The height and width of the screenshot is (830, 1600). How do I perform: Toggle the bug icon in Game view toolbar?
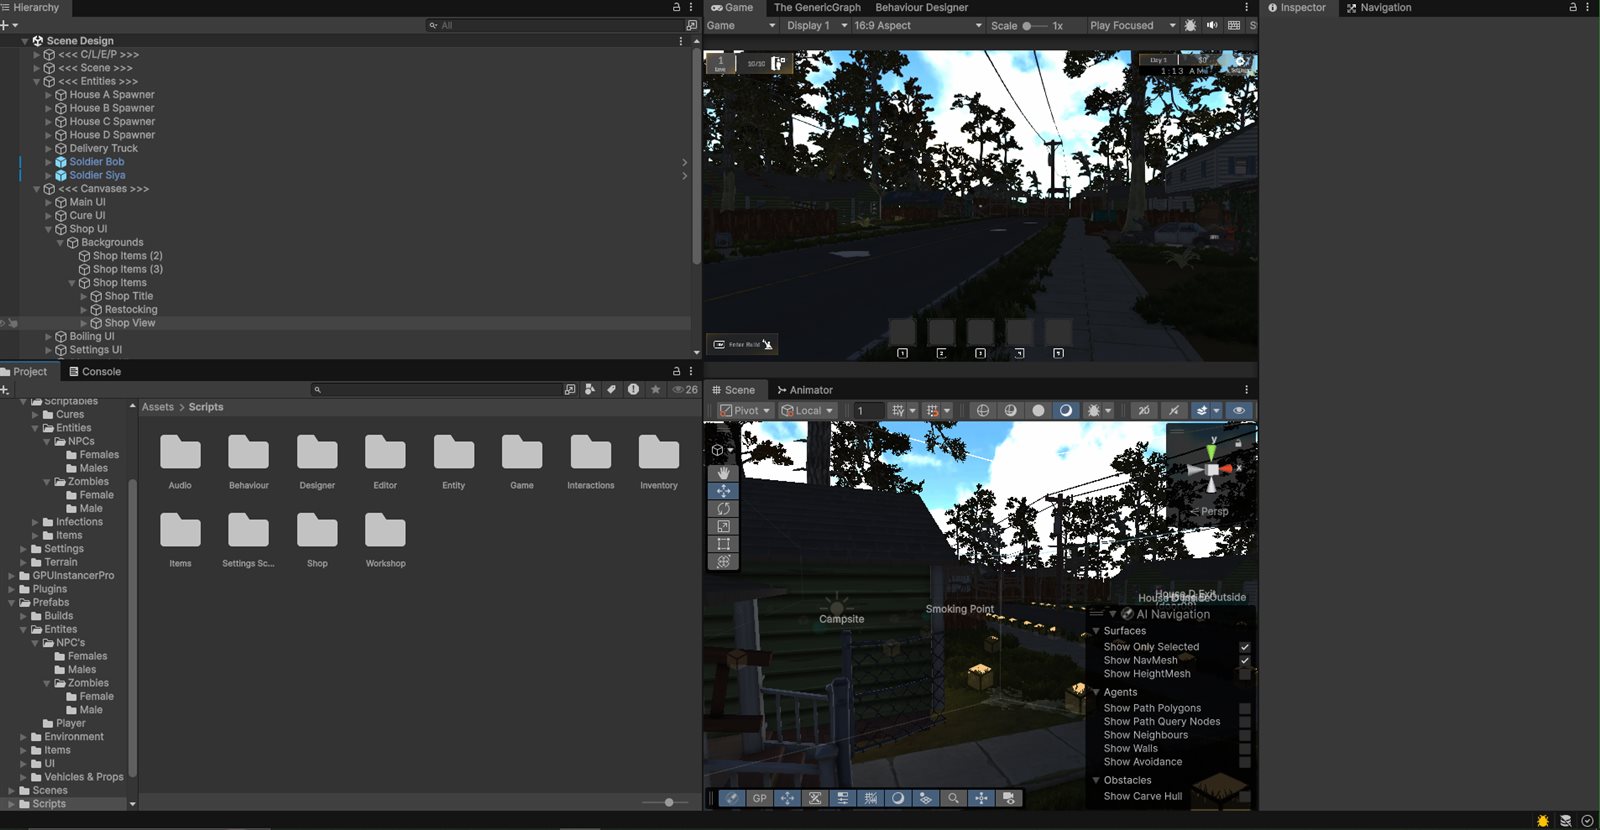1190,25
